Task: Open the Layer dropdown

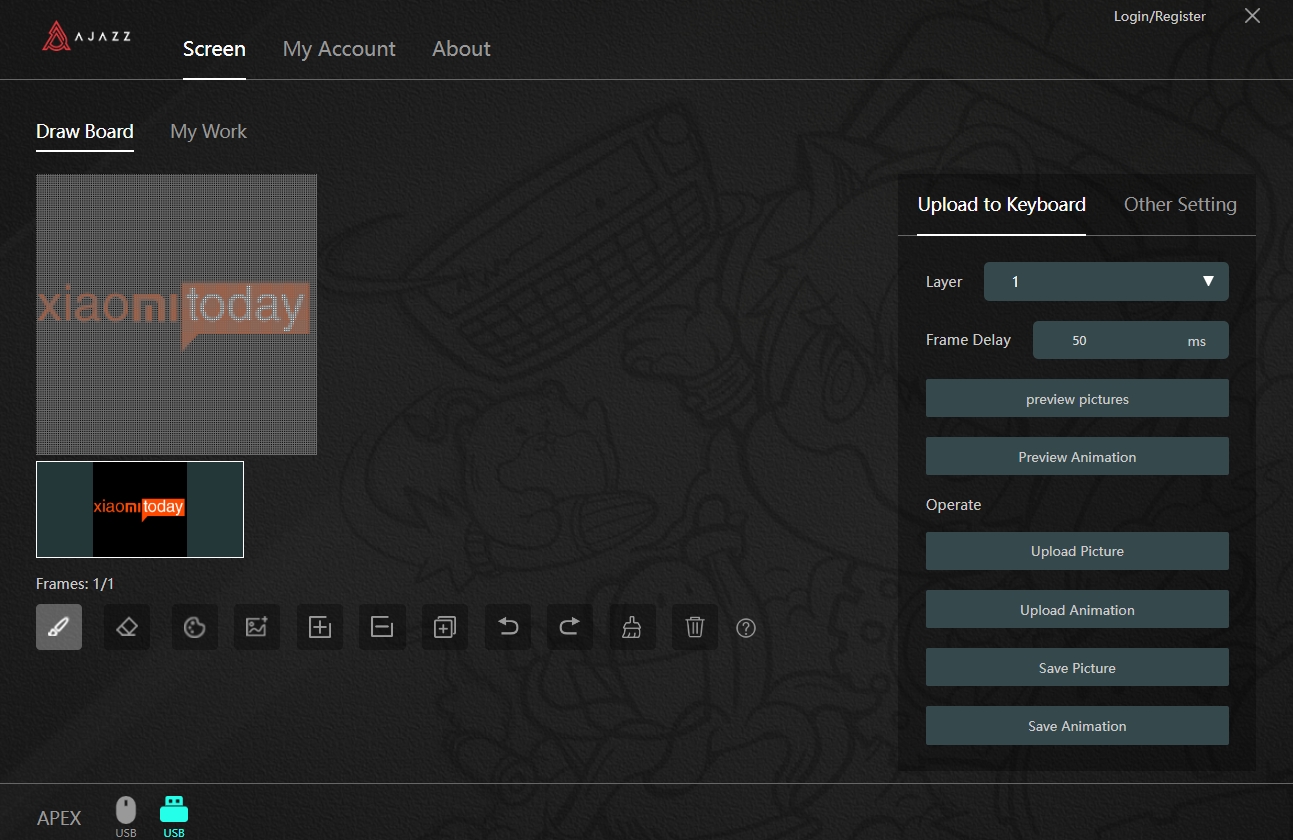Action: coord(1106,282)
